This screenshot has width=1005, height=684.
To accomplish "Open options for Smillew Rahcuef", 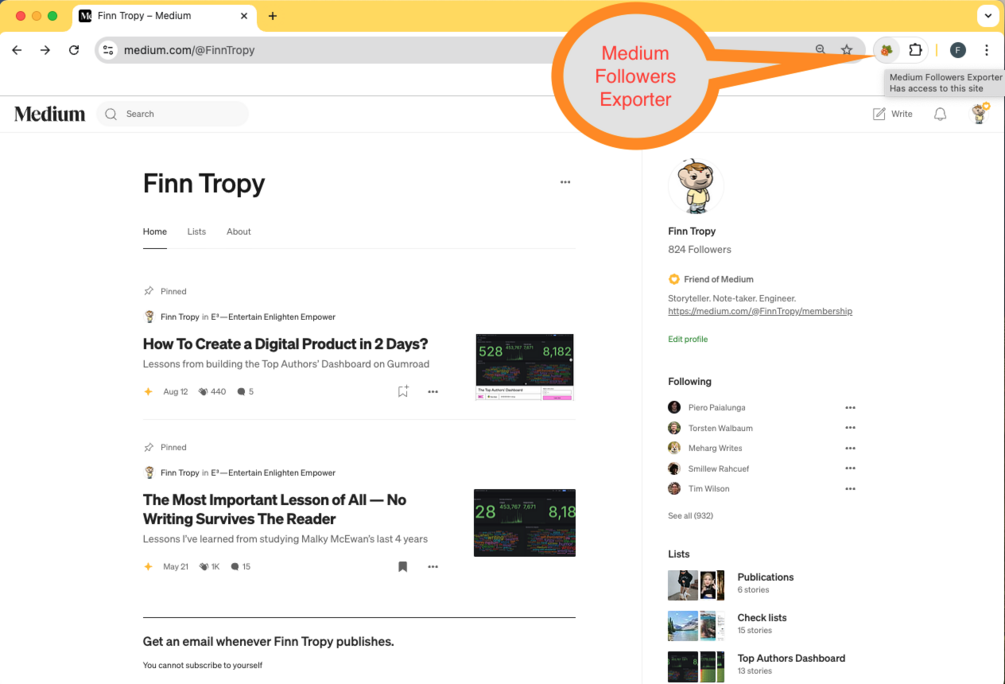I will (x=850, y=468).
